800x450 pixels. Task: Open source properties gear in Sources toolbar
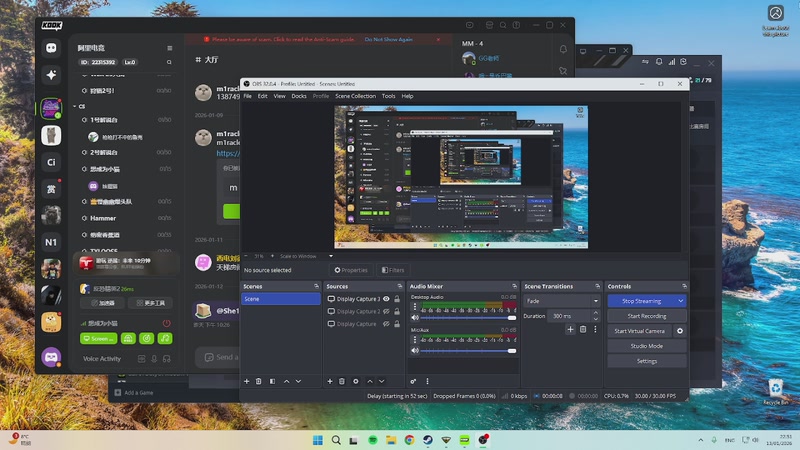(356, 381)
